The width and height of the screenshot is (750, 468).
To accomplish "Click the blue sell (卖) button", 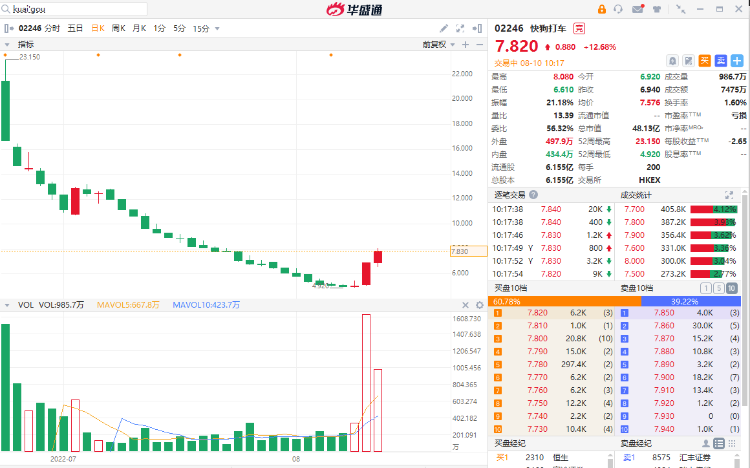I will coord(720,60).
